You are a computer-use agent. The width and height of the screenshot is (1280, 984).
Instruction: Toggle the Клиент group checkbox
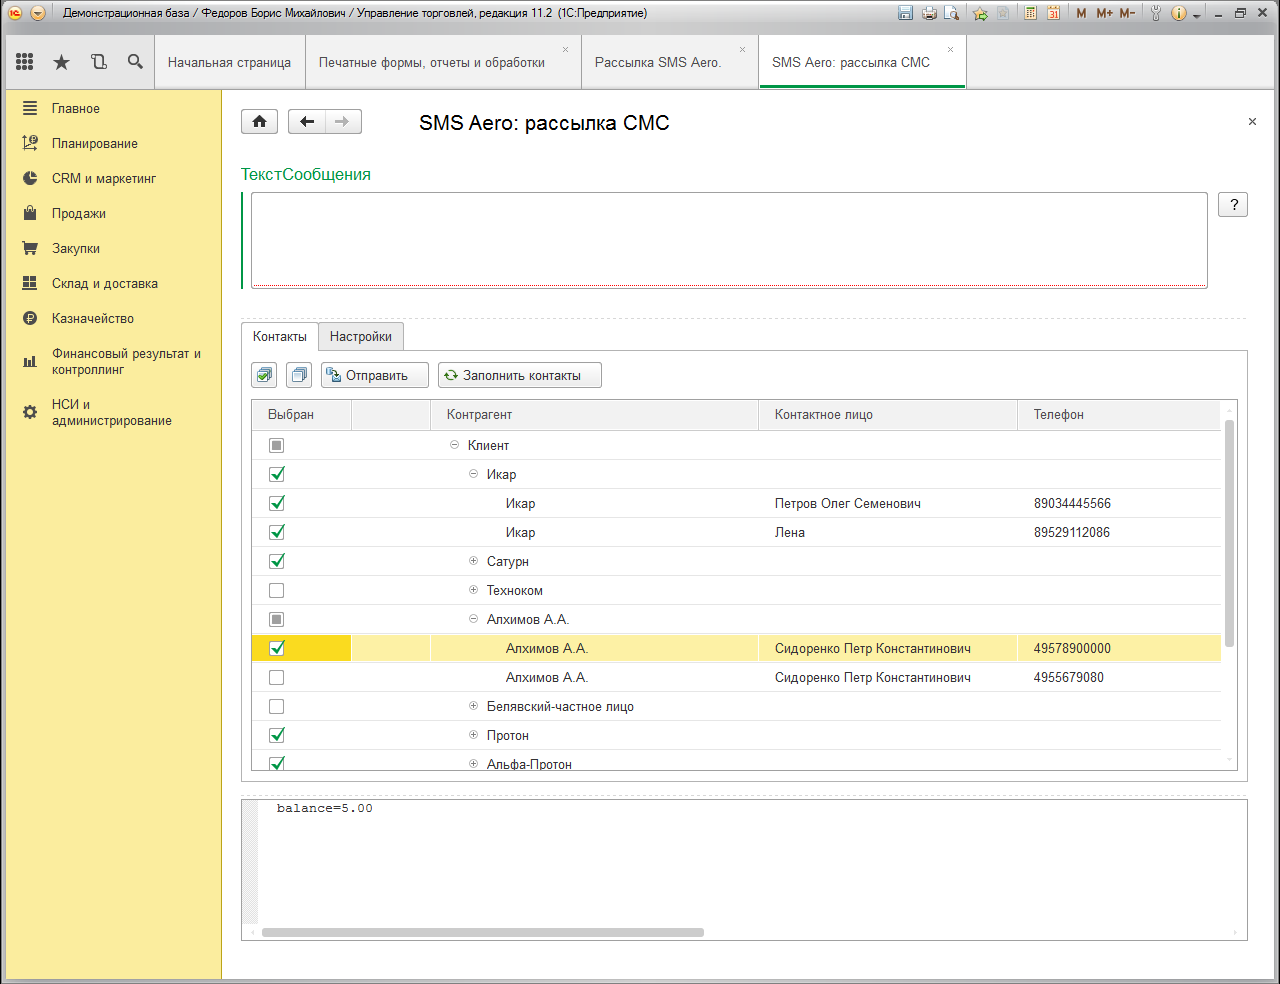coord(277,445)
